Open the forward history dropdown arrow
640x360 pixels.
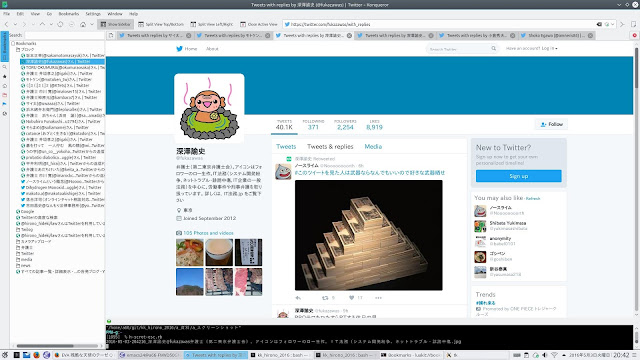(33, 24)
